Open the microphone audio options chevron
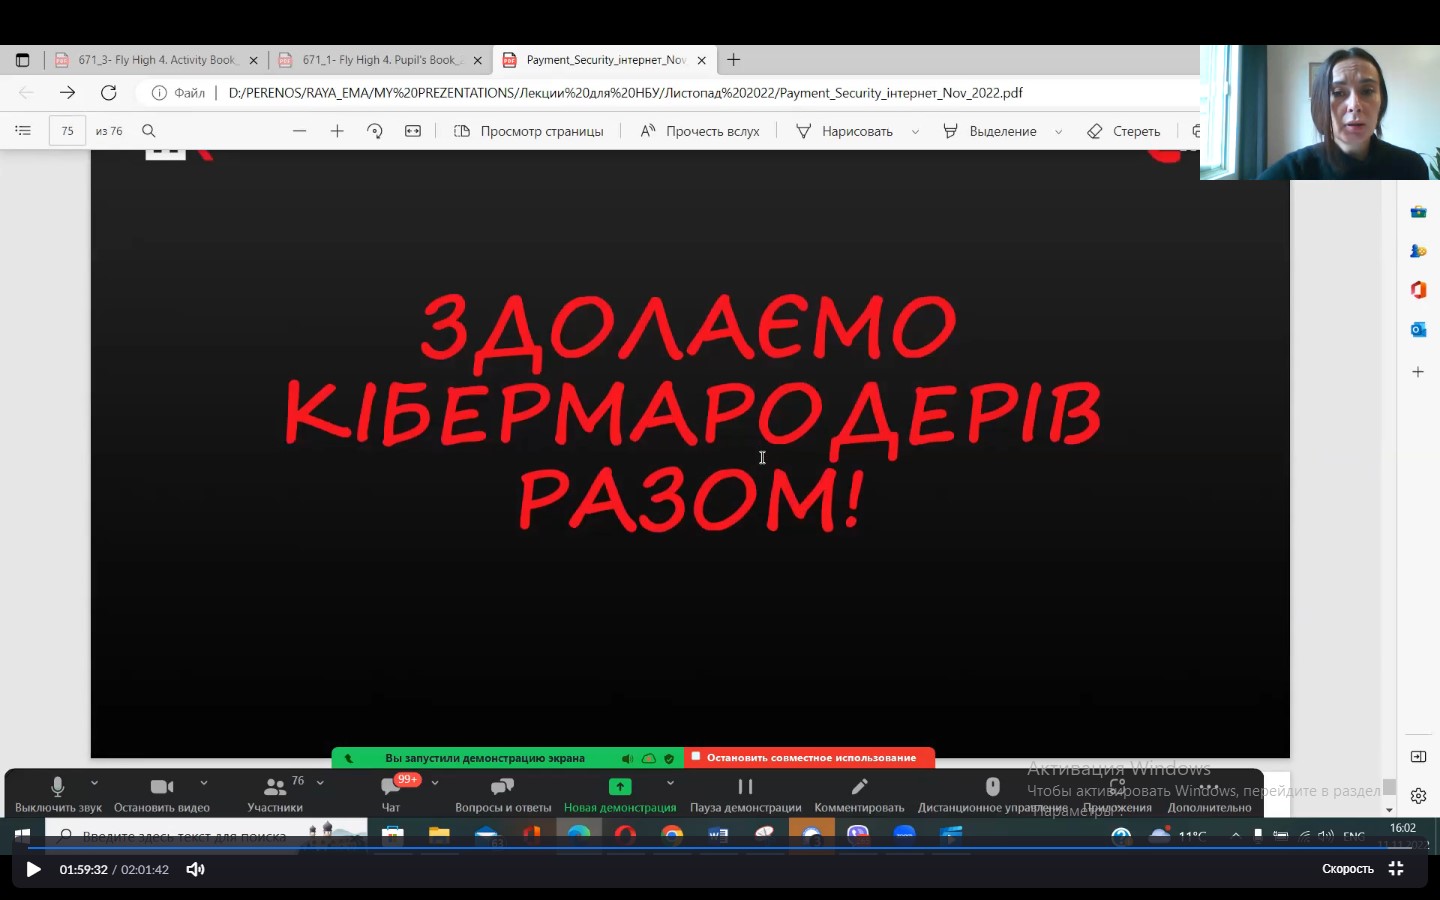1440x900 pixels. click(x=95, y=783)
